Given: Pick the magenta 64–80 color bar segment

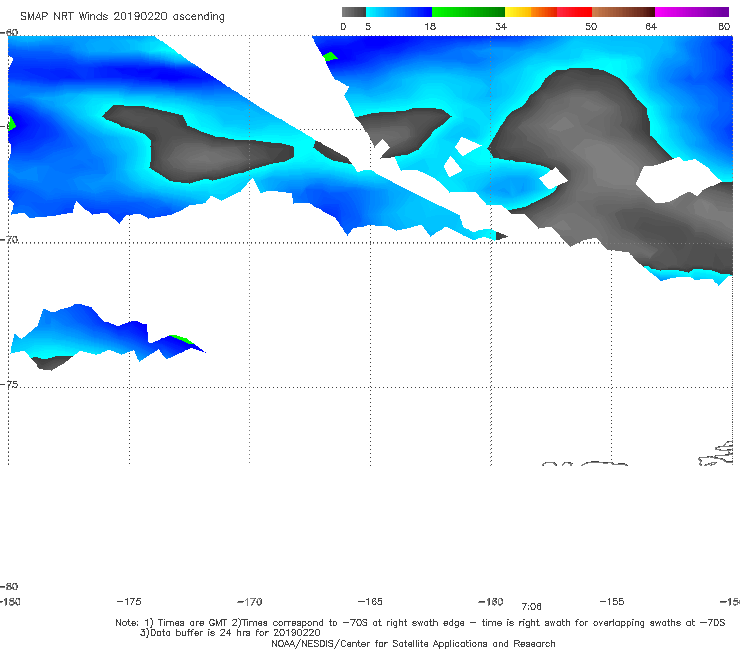Looking at the screenshot, I should click(x=692, y=12).
